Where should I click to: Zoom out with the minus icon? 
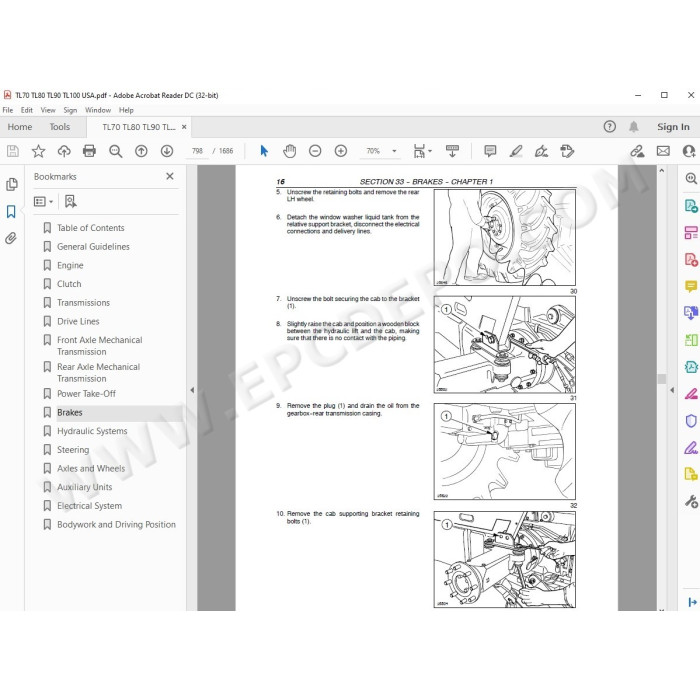pyautogui.click(x=315, y=151)
